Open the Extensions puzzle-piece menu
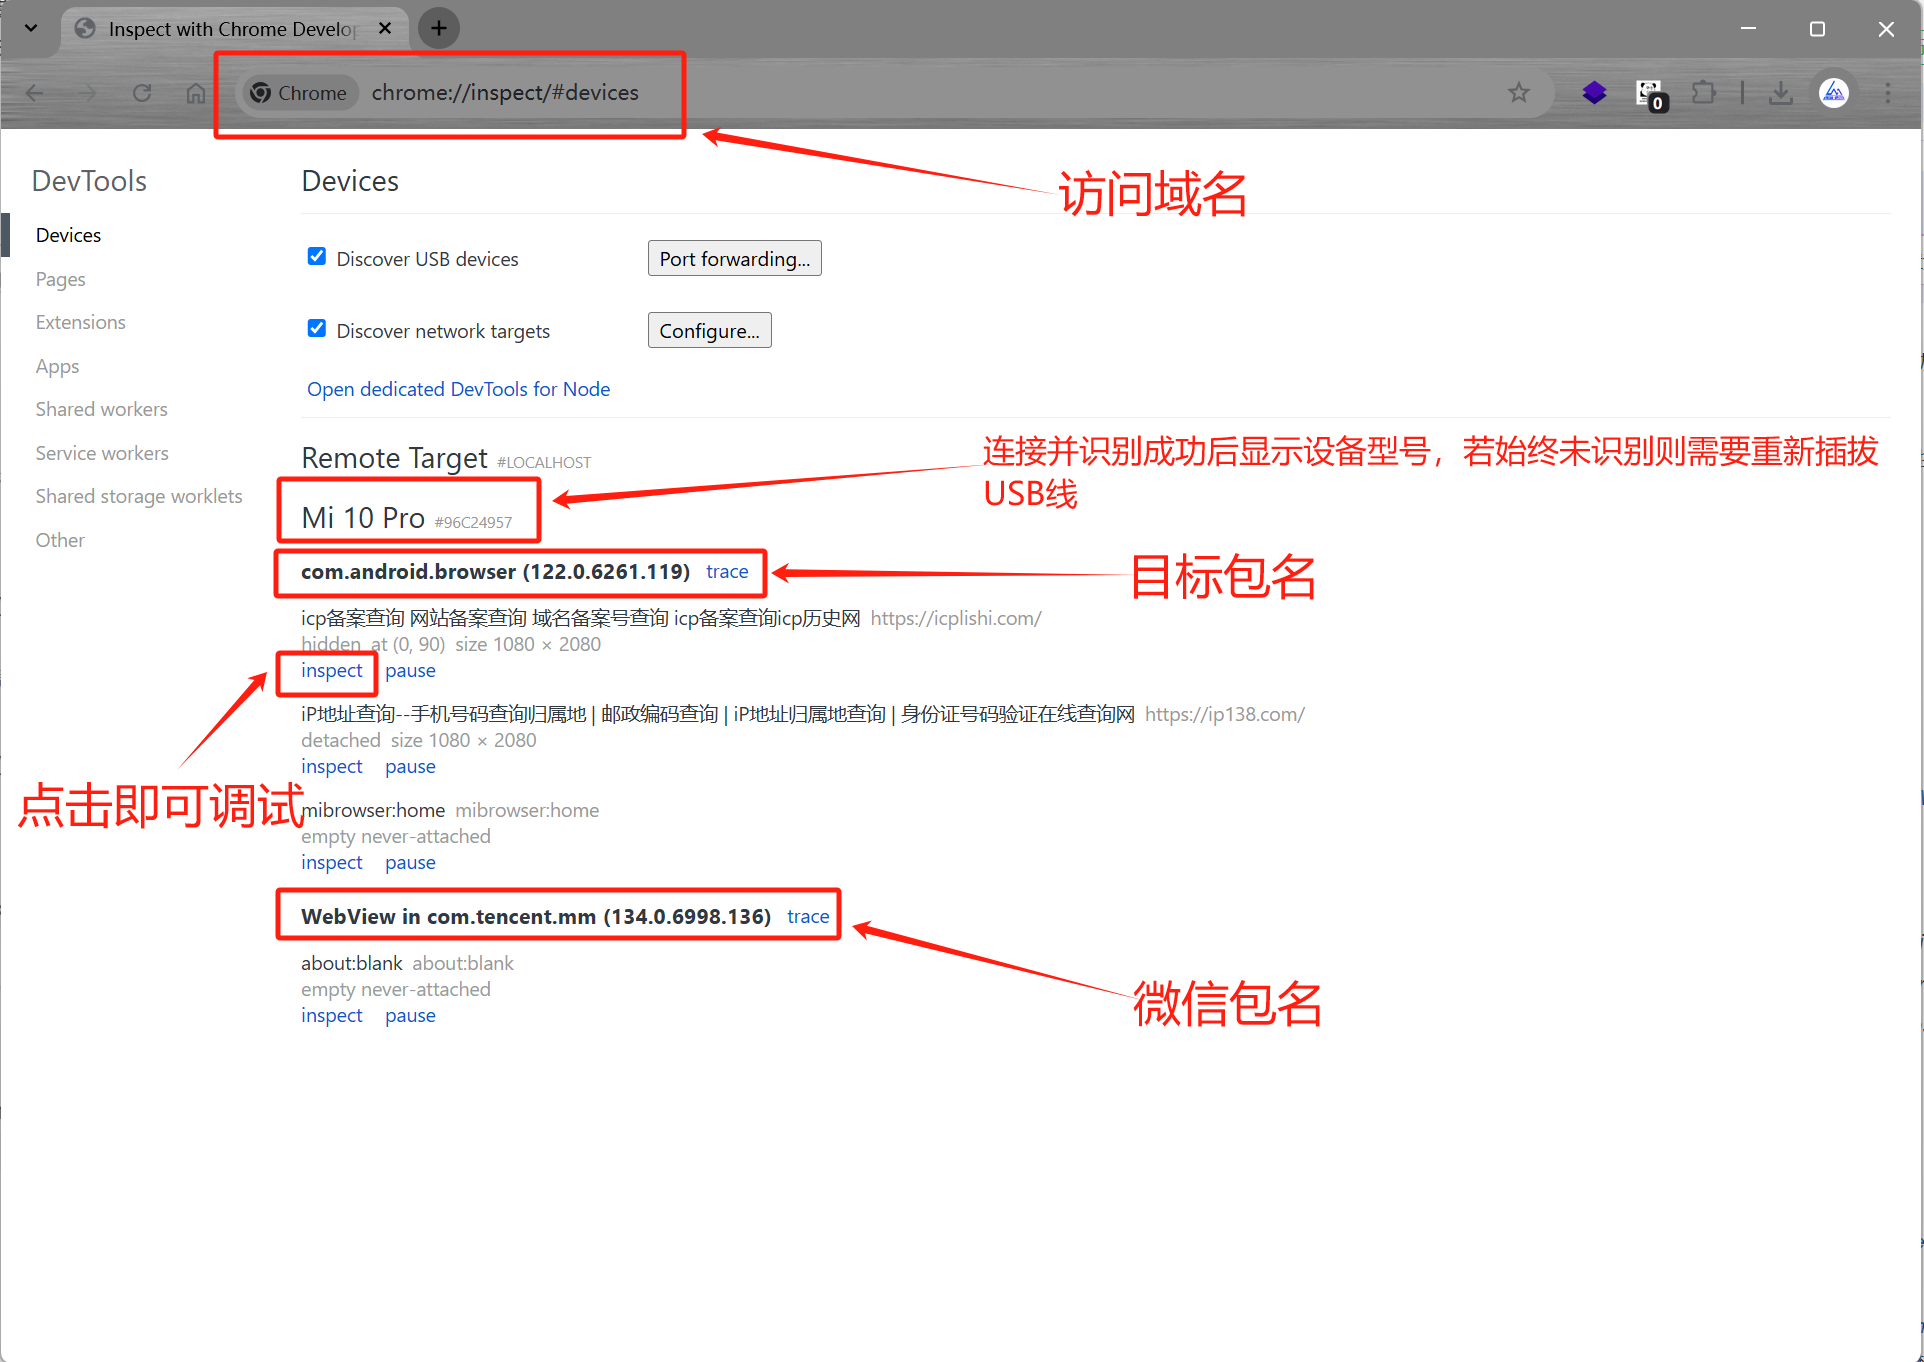The height and width of the screenshot is (1362, 1924). pos(1703,93)
